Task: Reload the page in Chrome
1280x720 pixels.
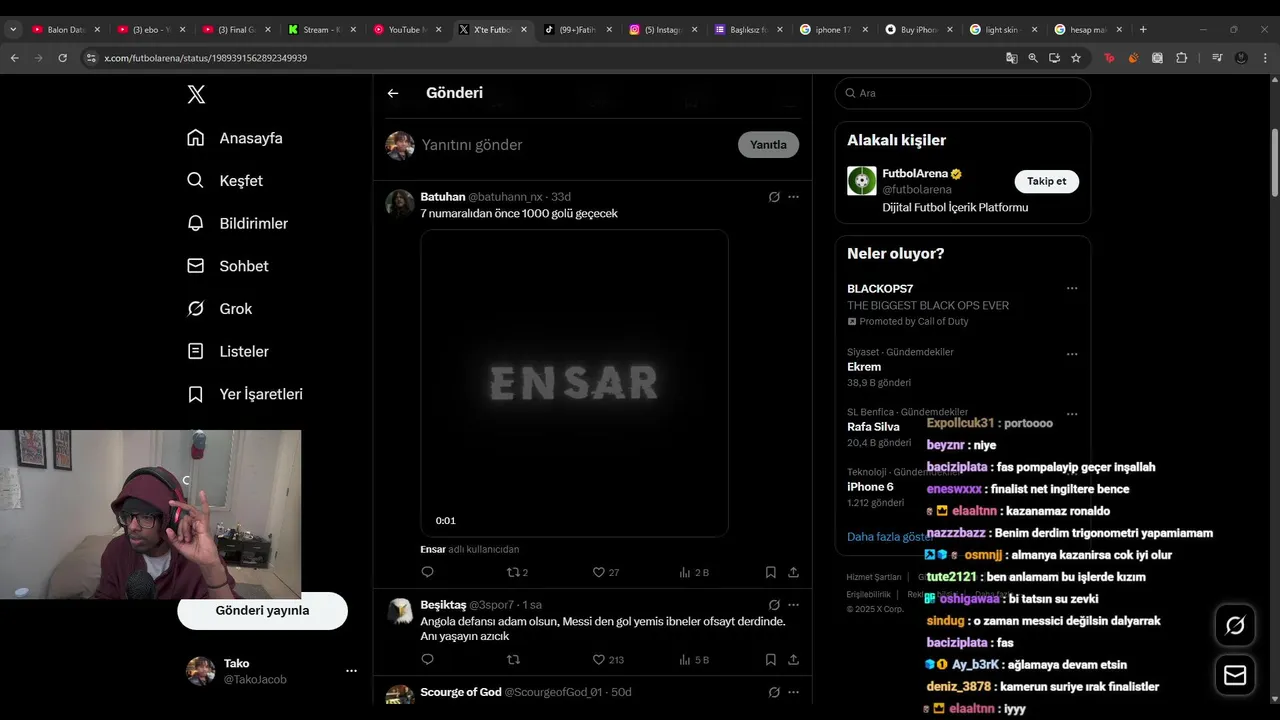Action: click(62, 58)
